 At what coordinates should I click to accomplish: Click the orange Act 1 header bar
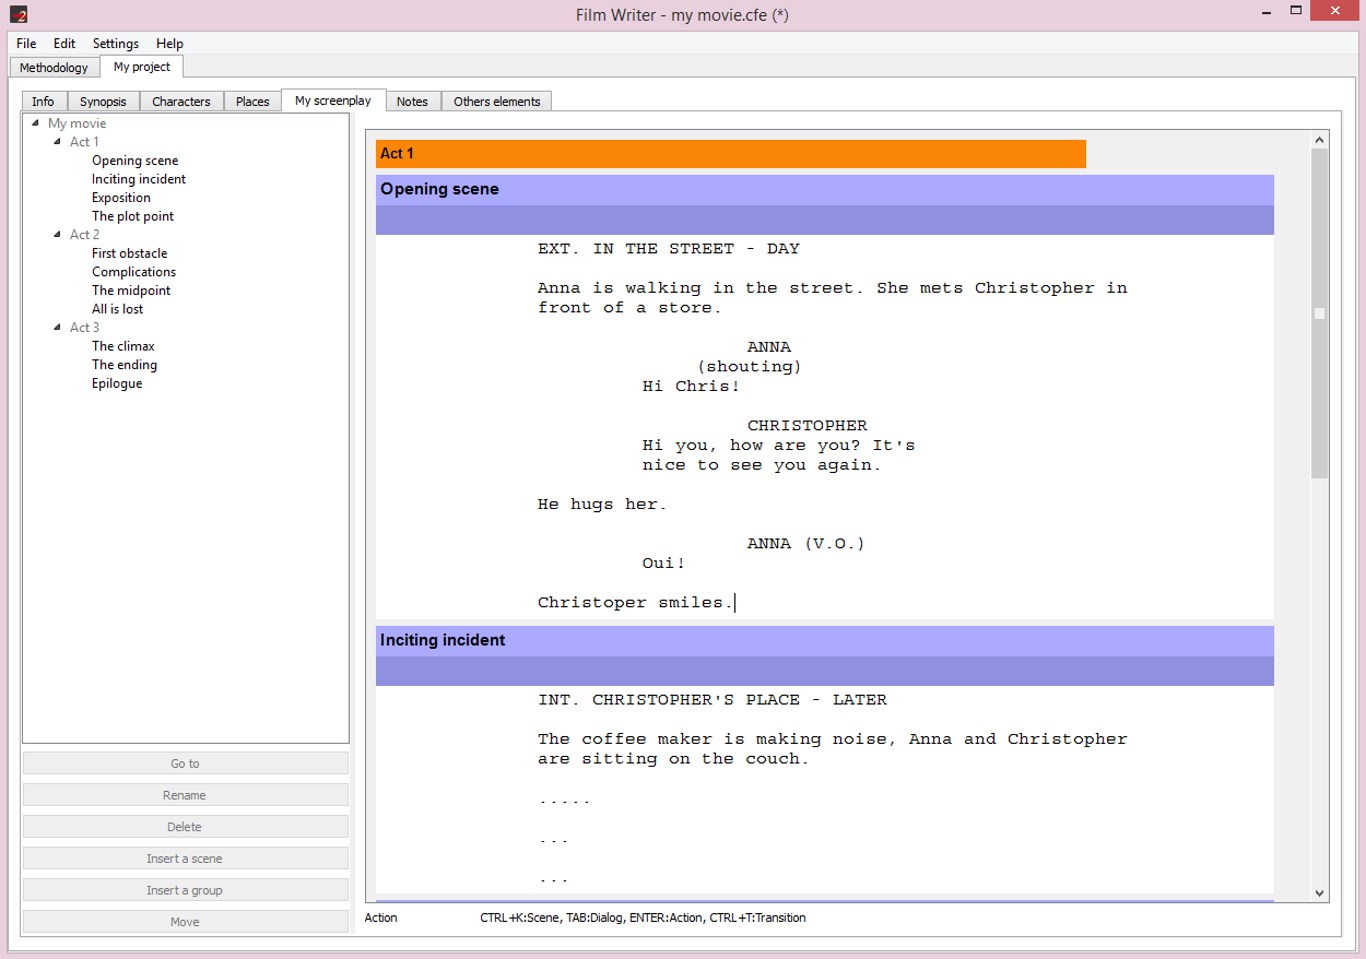[731, 153]
